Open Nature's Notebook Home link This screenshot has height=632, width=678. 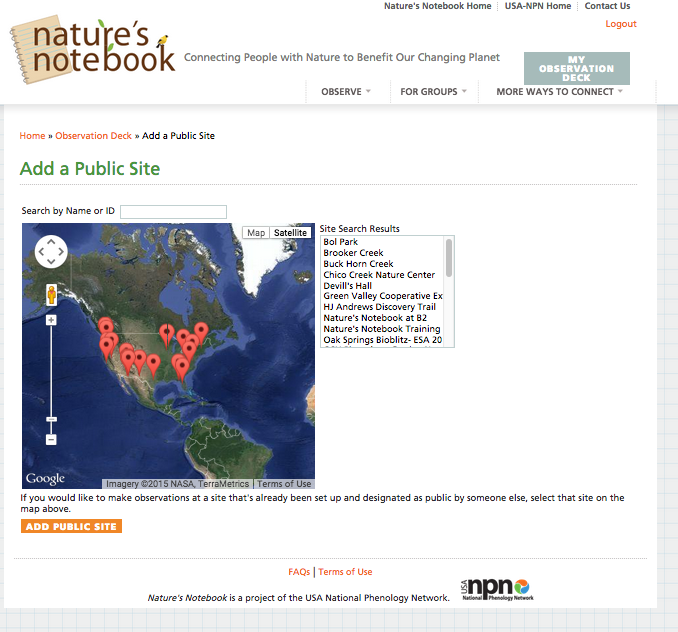pyautogui.click(x=438, y=6)
